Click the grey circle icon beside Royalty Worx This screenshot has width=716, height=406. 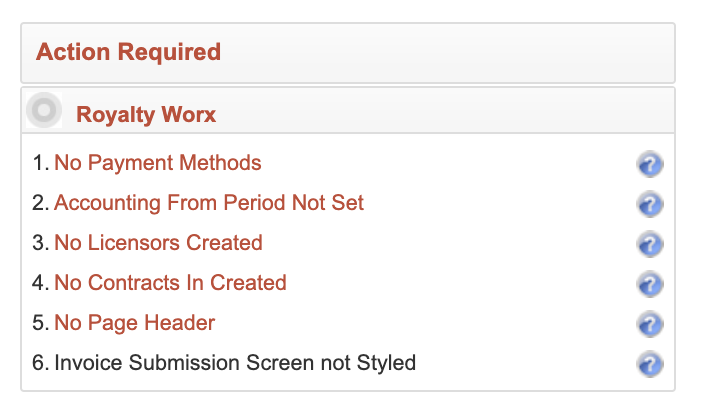pos(44,110)
